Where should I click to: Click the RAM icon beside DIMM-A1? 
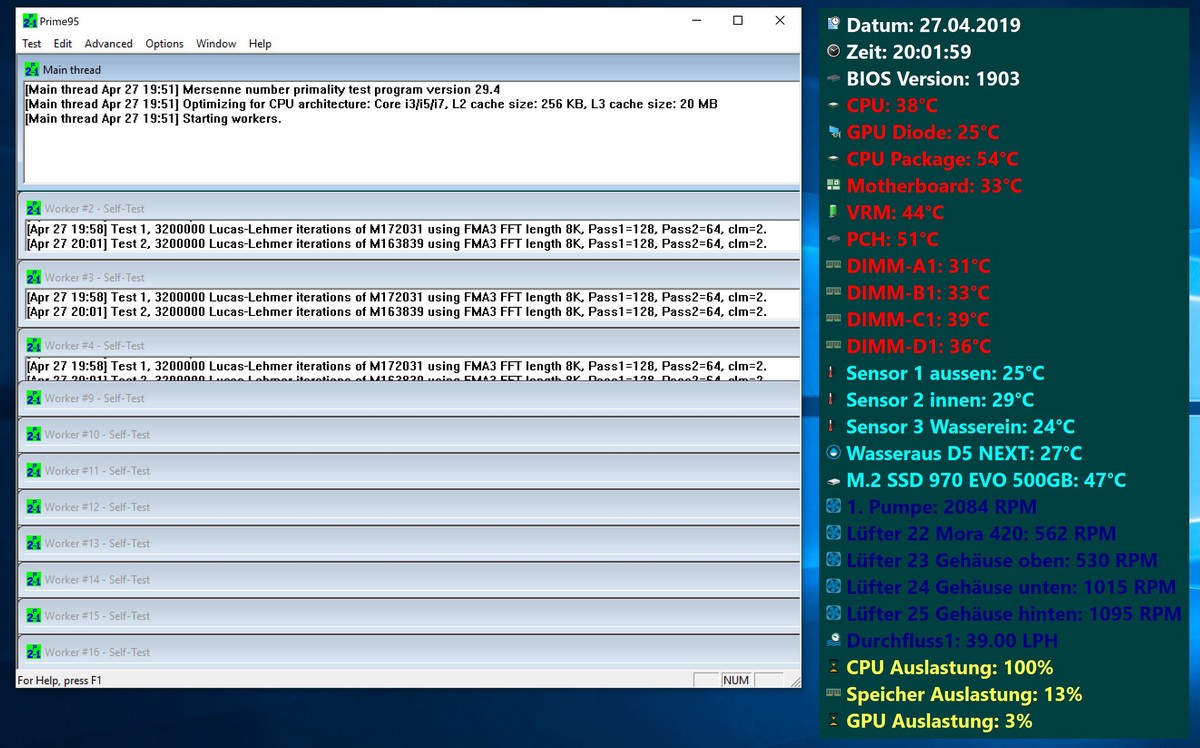tap(834, 266)
